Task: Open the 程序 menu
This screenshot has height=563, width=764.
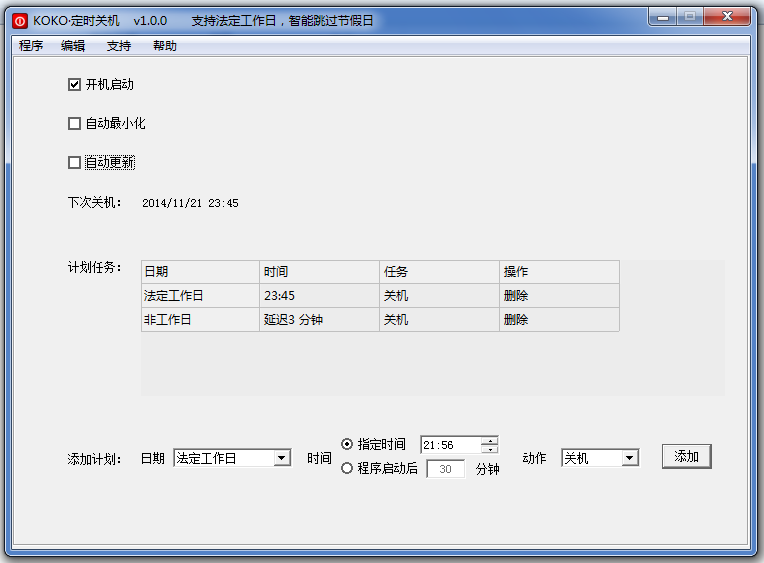Action: click(x=31, y=46)
